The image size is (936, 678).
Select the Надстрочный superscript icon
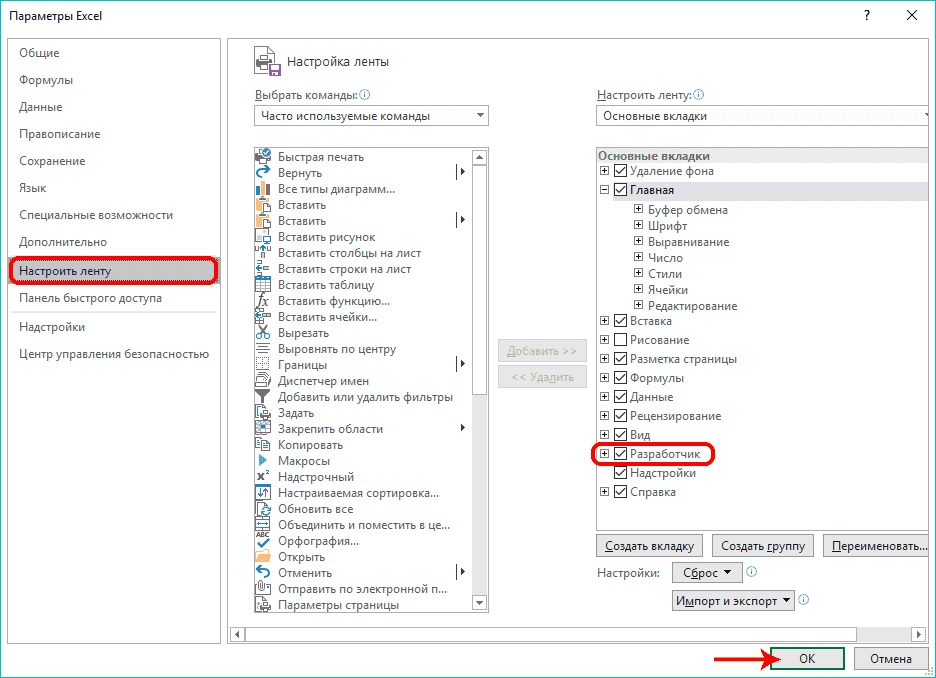[x=263, y=477]
